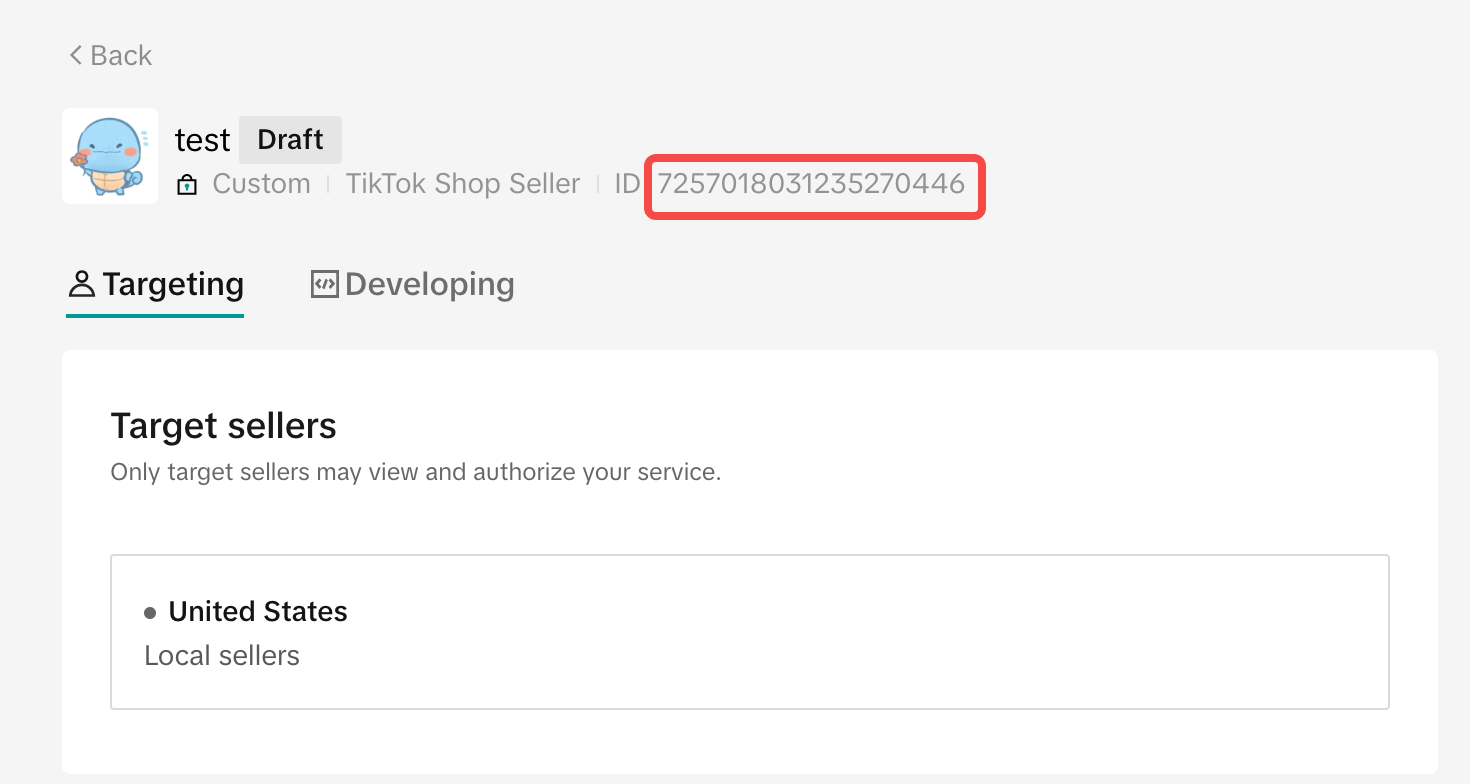Click the Back chevron arrow icon

tap(75, 55)
